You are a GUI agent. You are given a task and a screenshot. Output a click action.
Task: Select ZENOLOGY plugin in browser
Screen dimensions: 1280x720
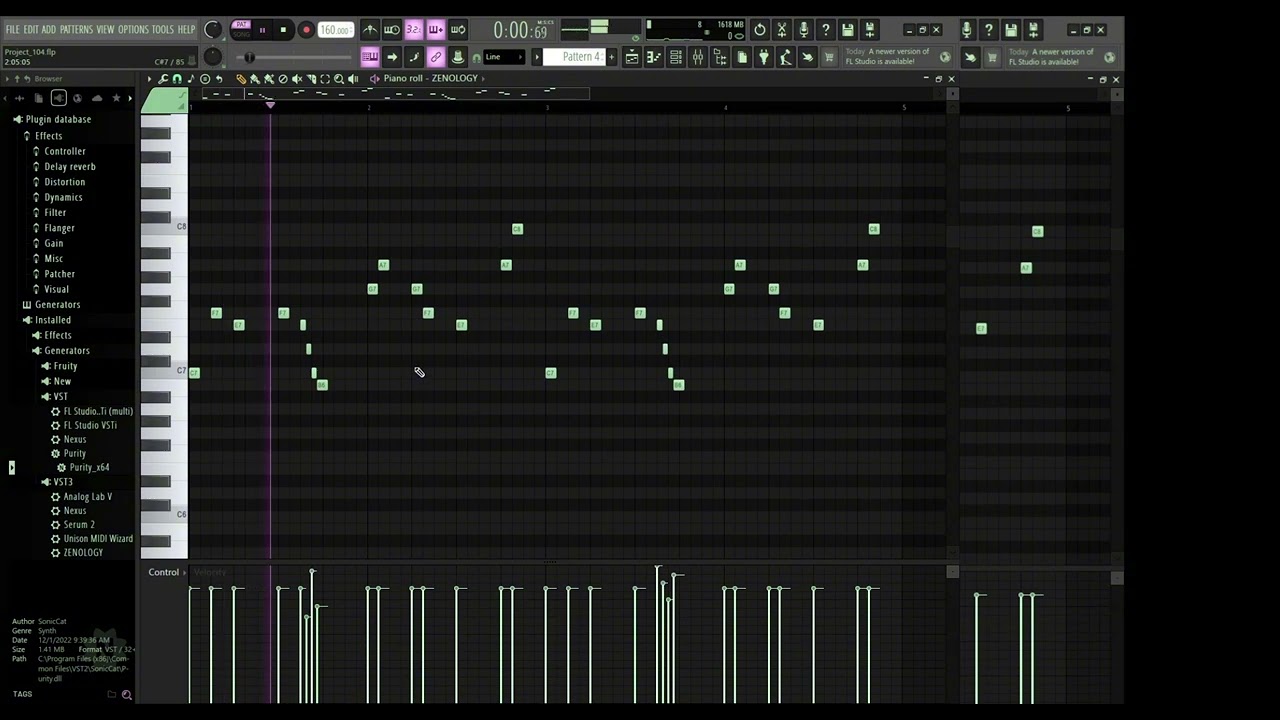[x=82, y=552]
